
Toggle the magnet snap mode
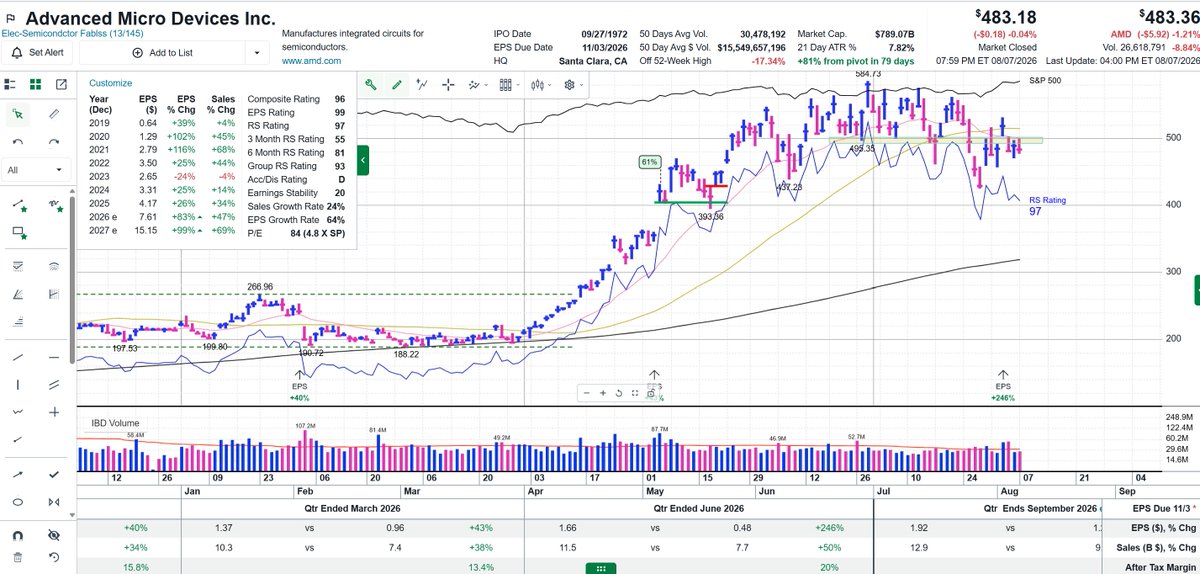point(19,535)
